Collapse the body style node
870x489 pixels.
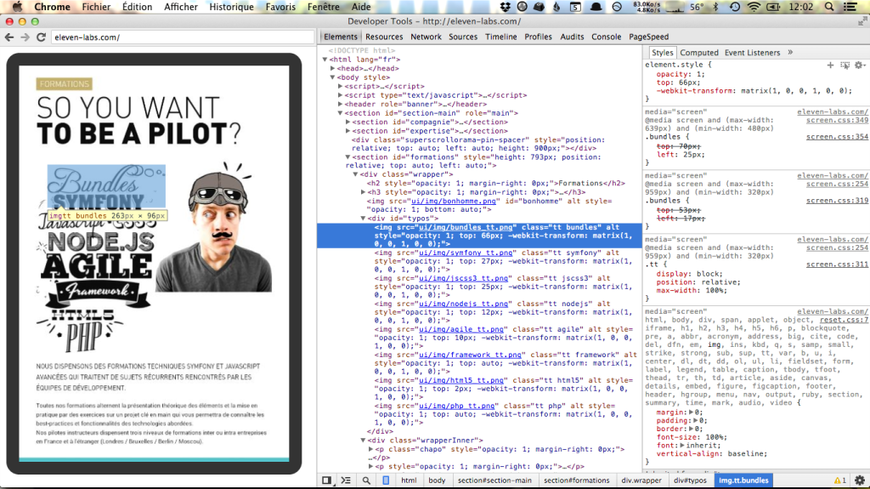[333, 77]
